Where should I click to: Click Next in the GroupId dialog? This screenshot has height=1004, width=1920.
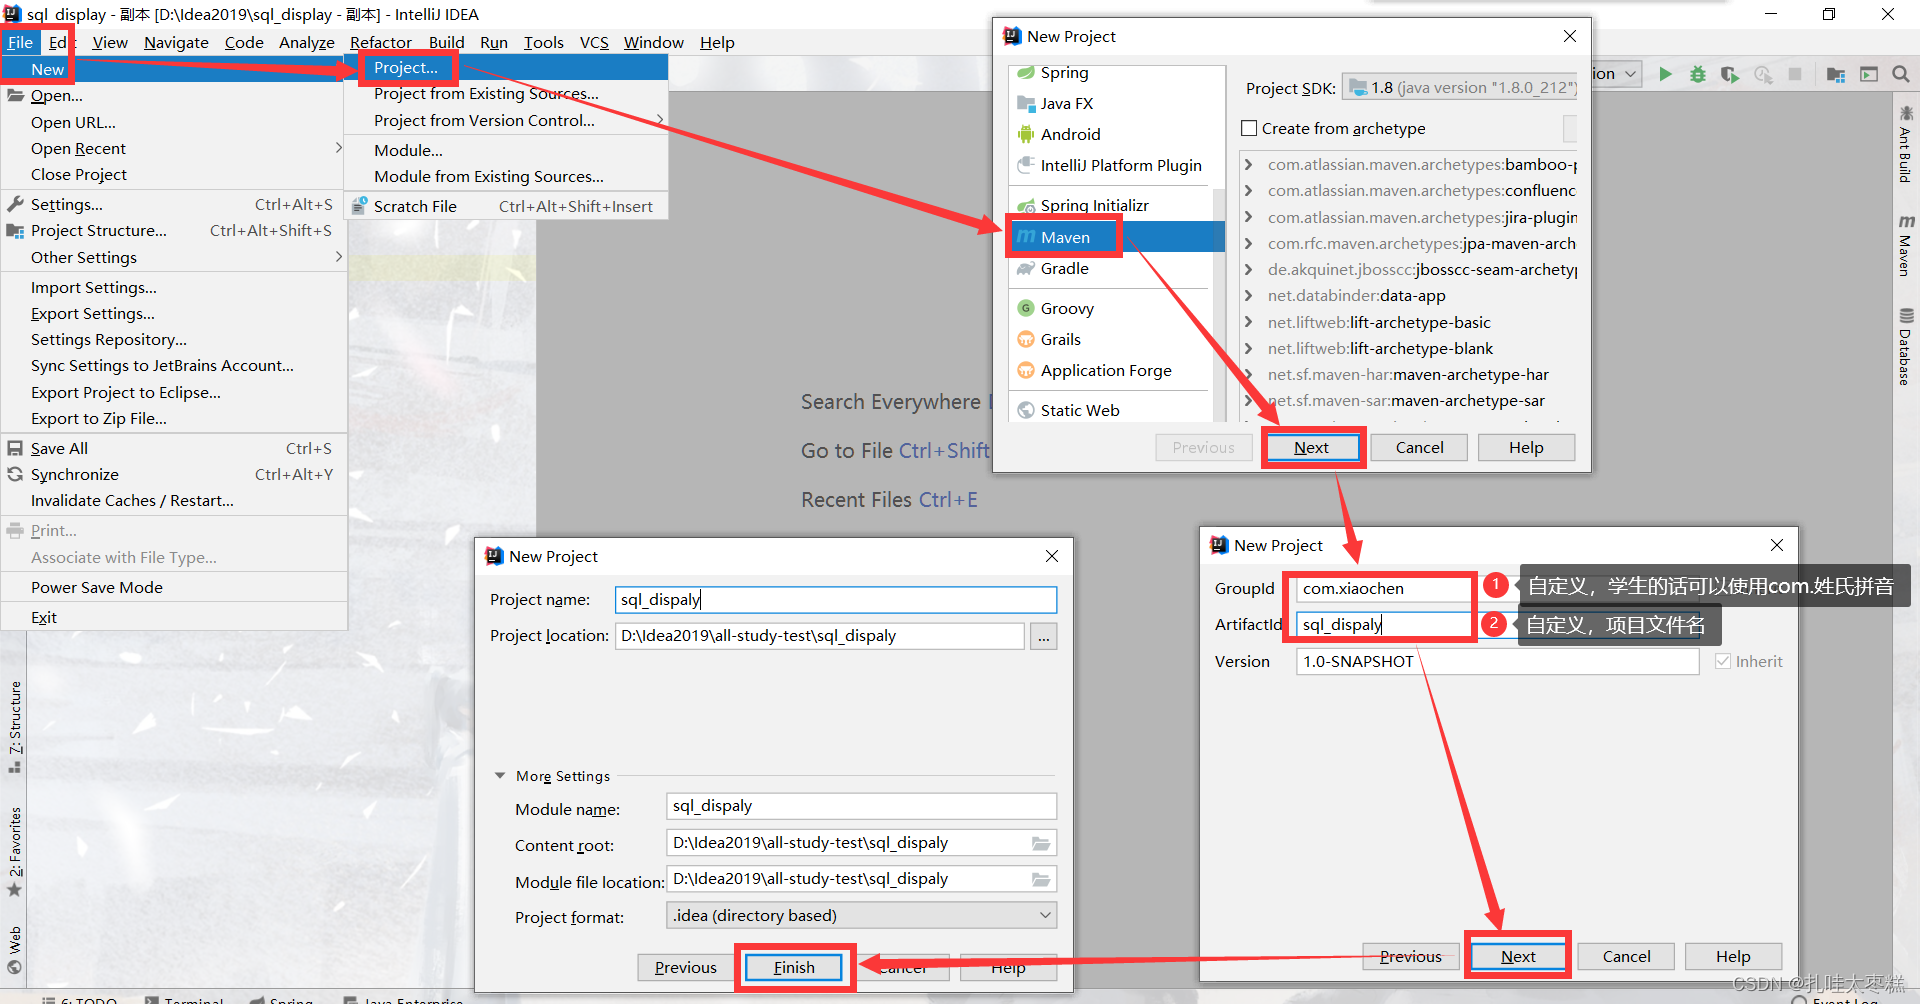1518,956
